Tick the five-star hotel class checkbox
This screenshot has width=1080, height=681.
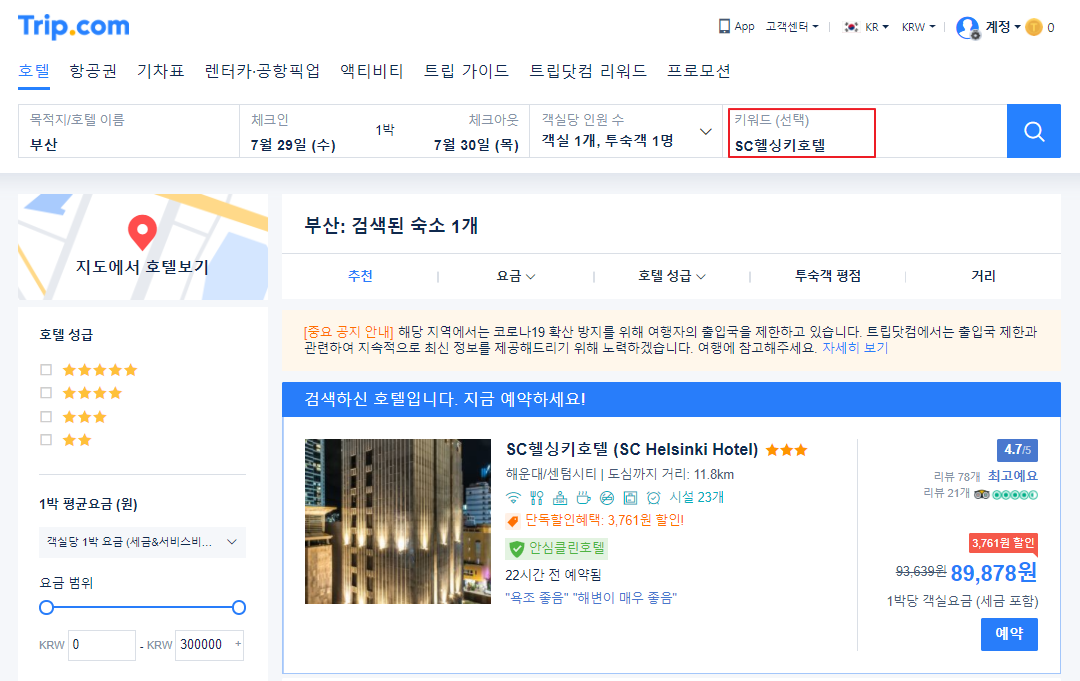(x=46, y=370)
